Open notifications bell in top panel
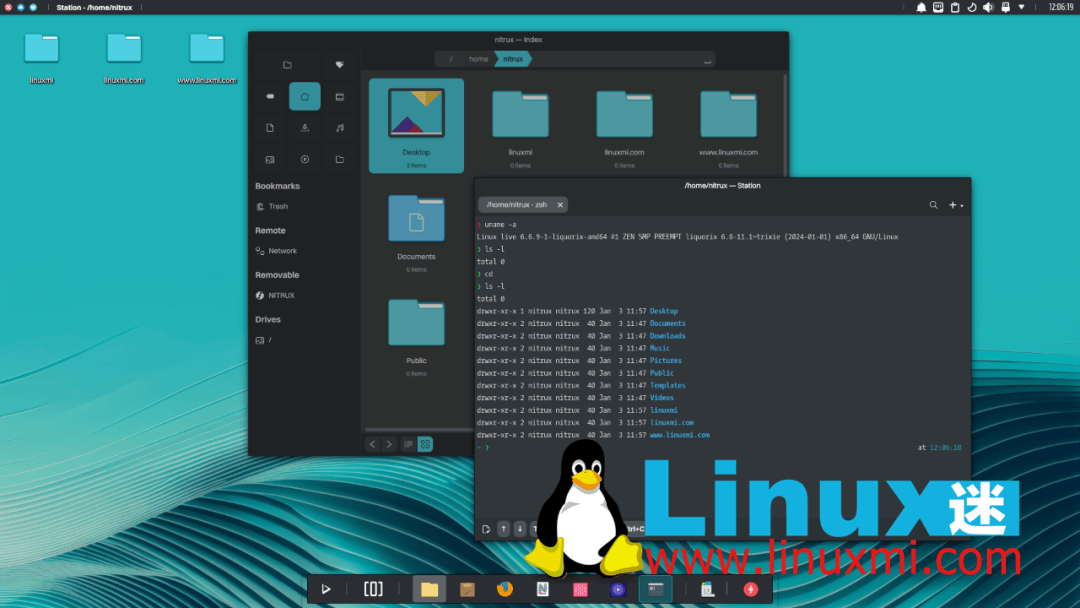The image size is (1080, 608). (x=921, y=8)
